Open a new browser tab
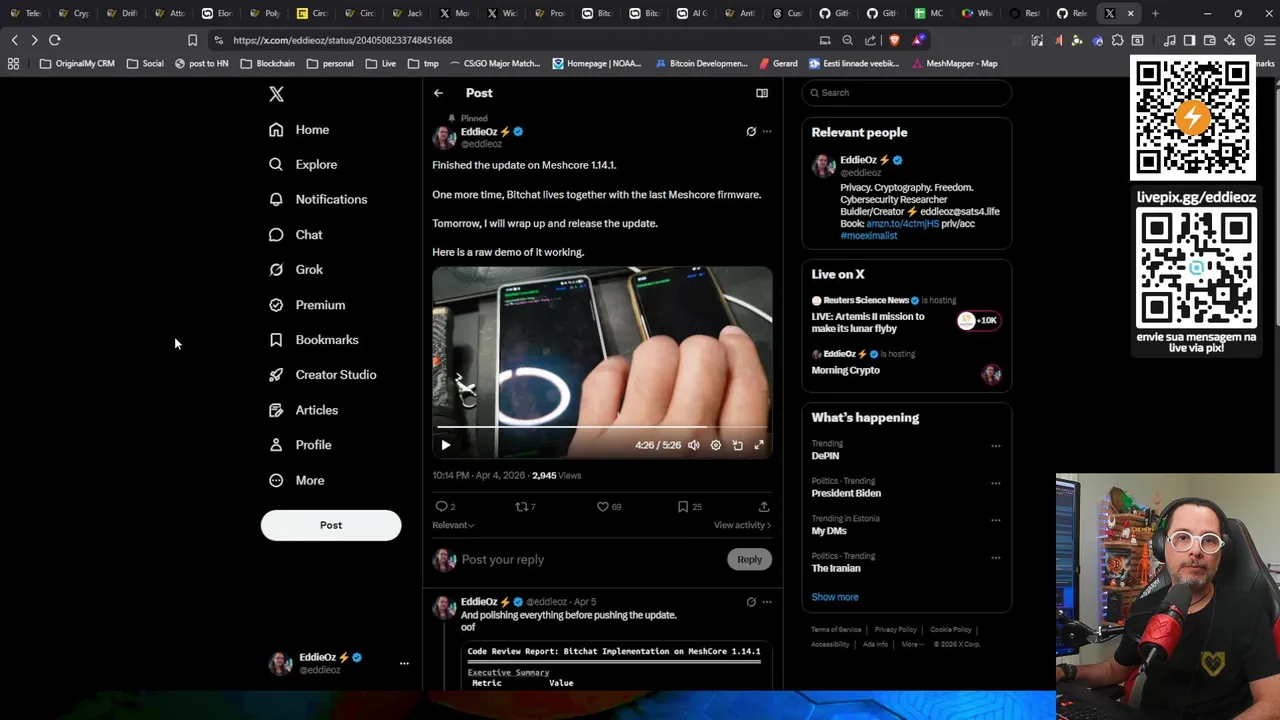1280x720 pixels. click(x=1155, y=13)
